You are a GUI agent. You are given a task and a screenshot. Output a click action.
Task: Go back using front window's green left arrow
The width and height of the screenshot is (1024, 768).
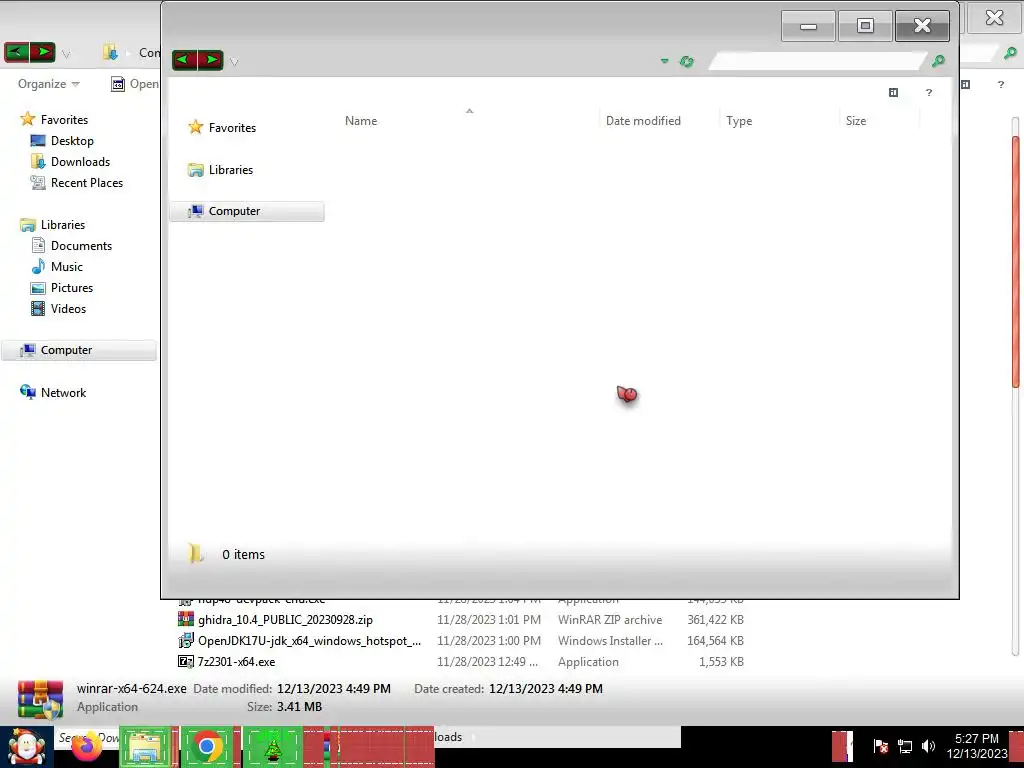click(184, 60)
